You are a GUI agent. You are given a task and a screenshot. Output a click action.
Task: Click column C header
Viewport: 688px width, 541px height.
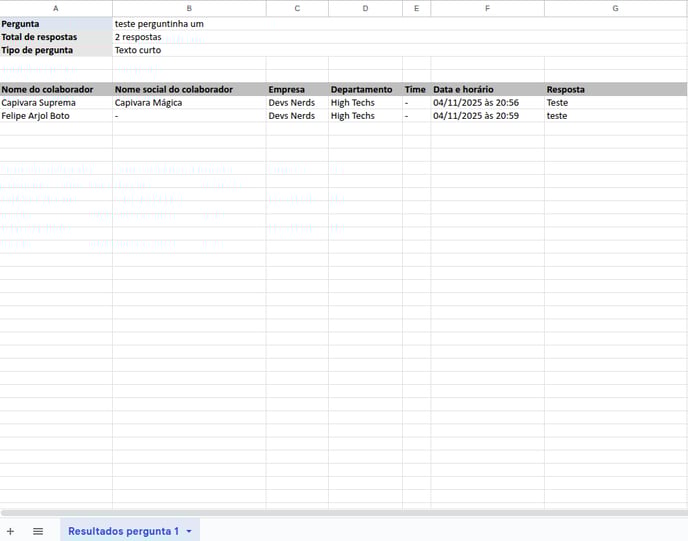[x=297, y=8]
